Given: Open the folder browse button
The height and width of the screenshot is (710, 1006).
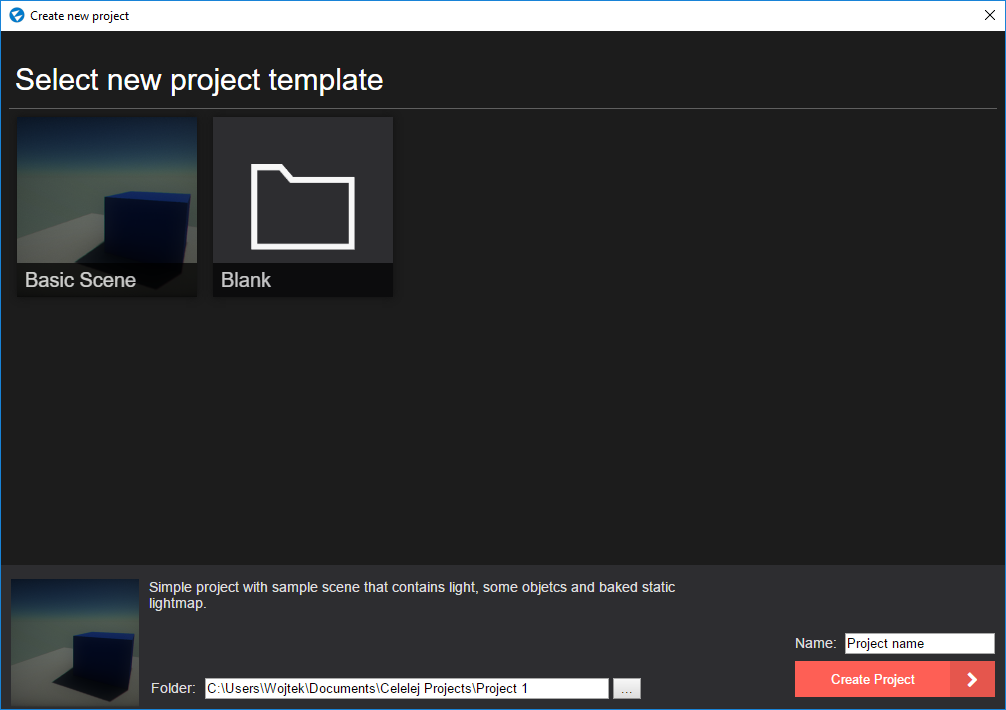Looking at the screenshot, I should (x=627, y=689).
